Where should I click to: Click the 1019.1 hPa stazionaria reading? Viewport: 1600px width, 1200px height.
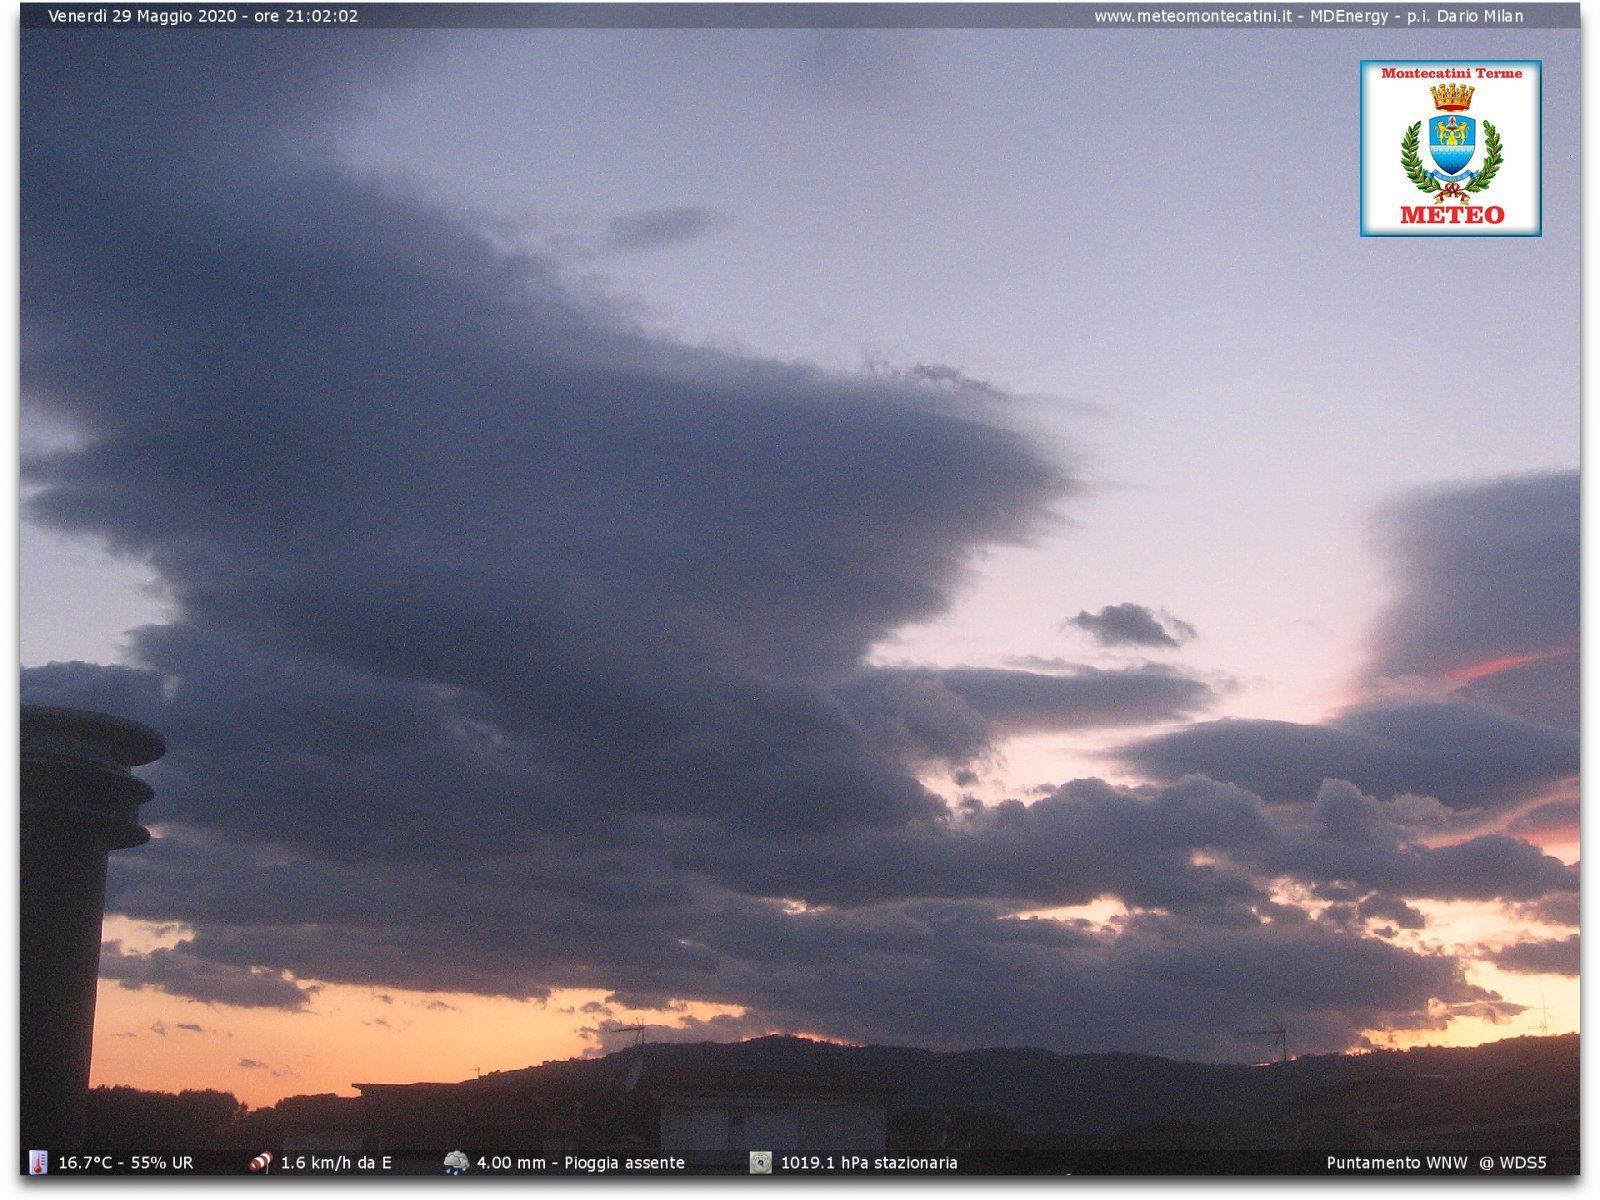(x=869, y=1163)
